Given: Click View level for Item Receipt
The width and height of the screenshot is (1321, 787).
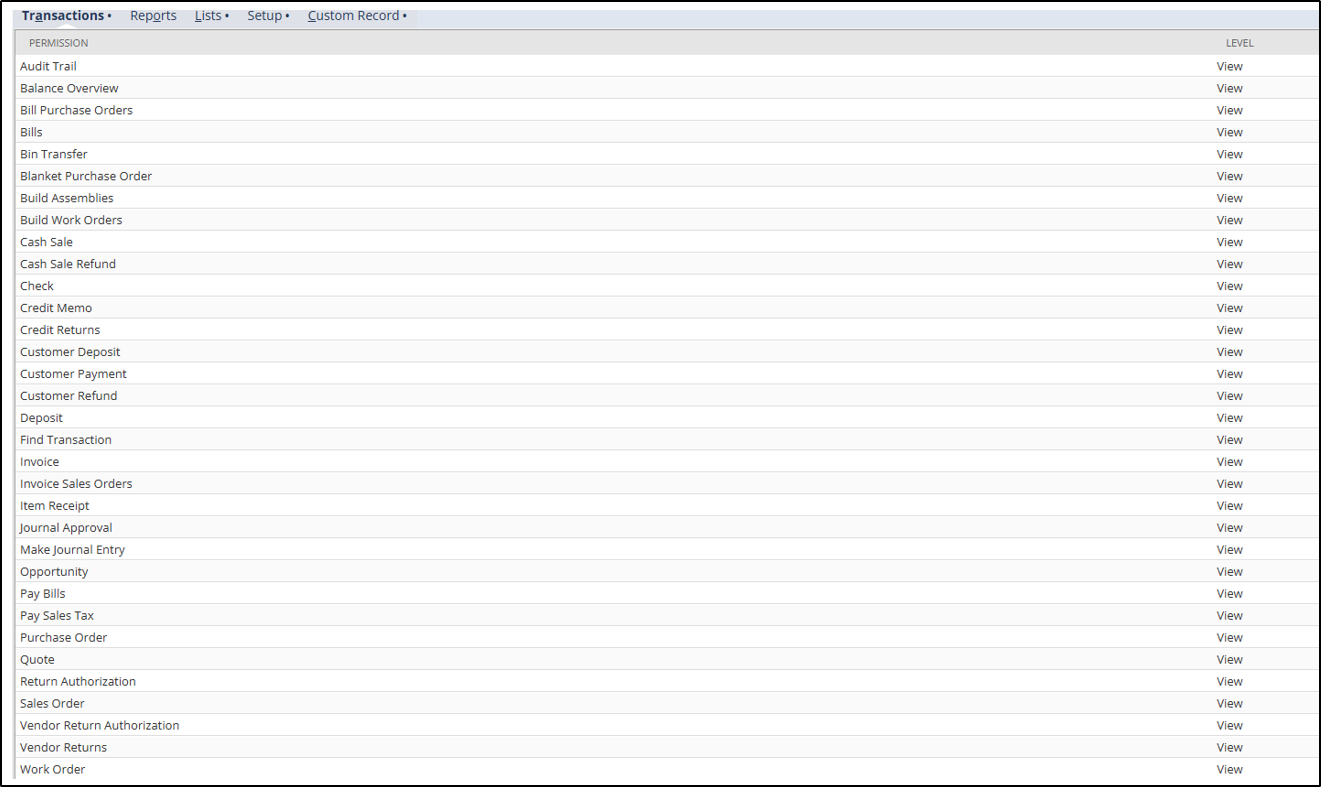Looking at the screenshot, I should coord(1229,506).
